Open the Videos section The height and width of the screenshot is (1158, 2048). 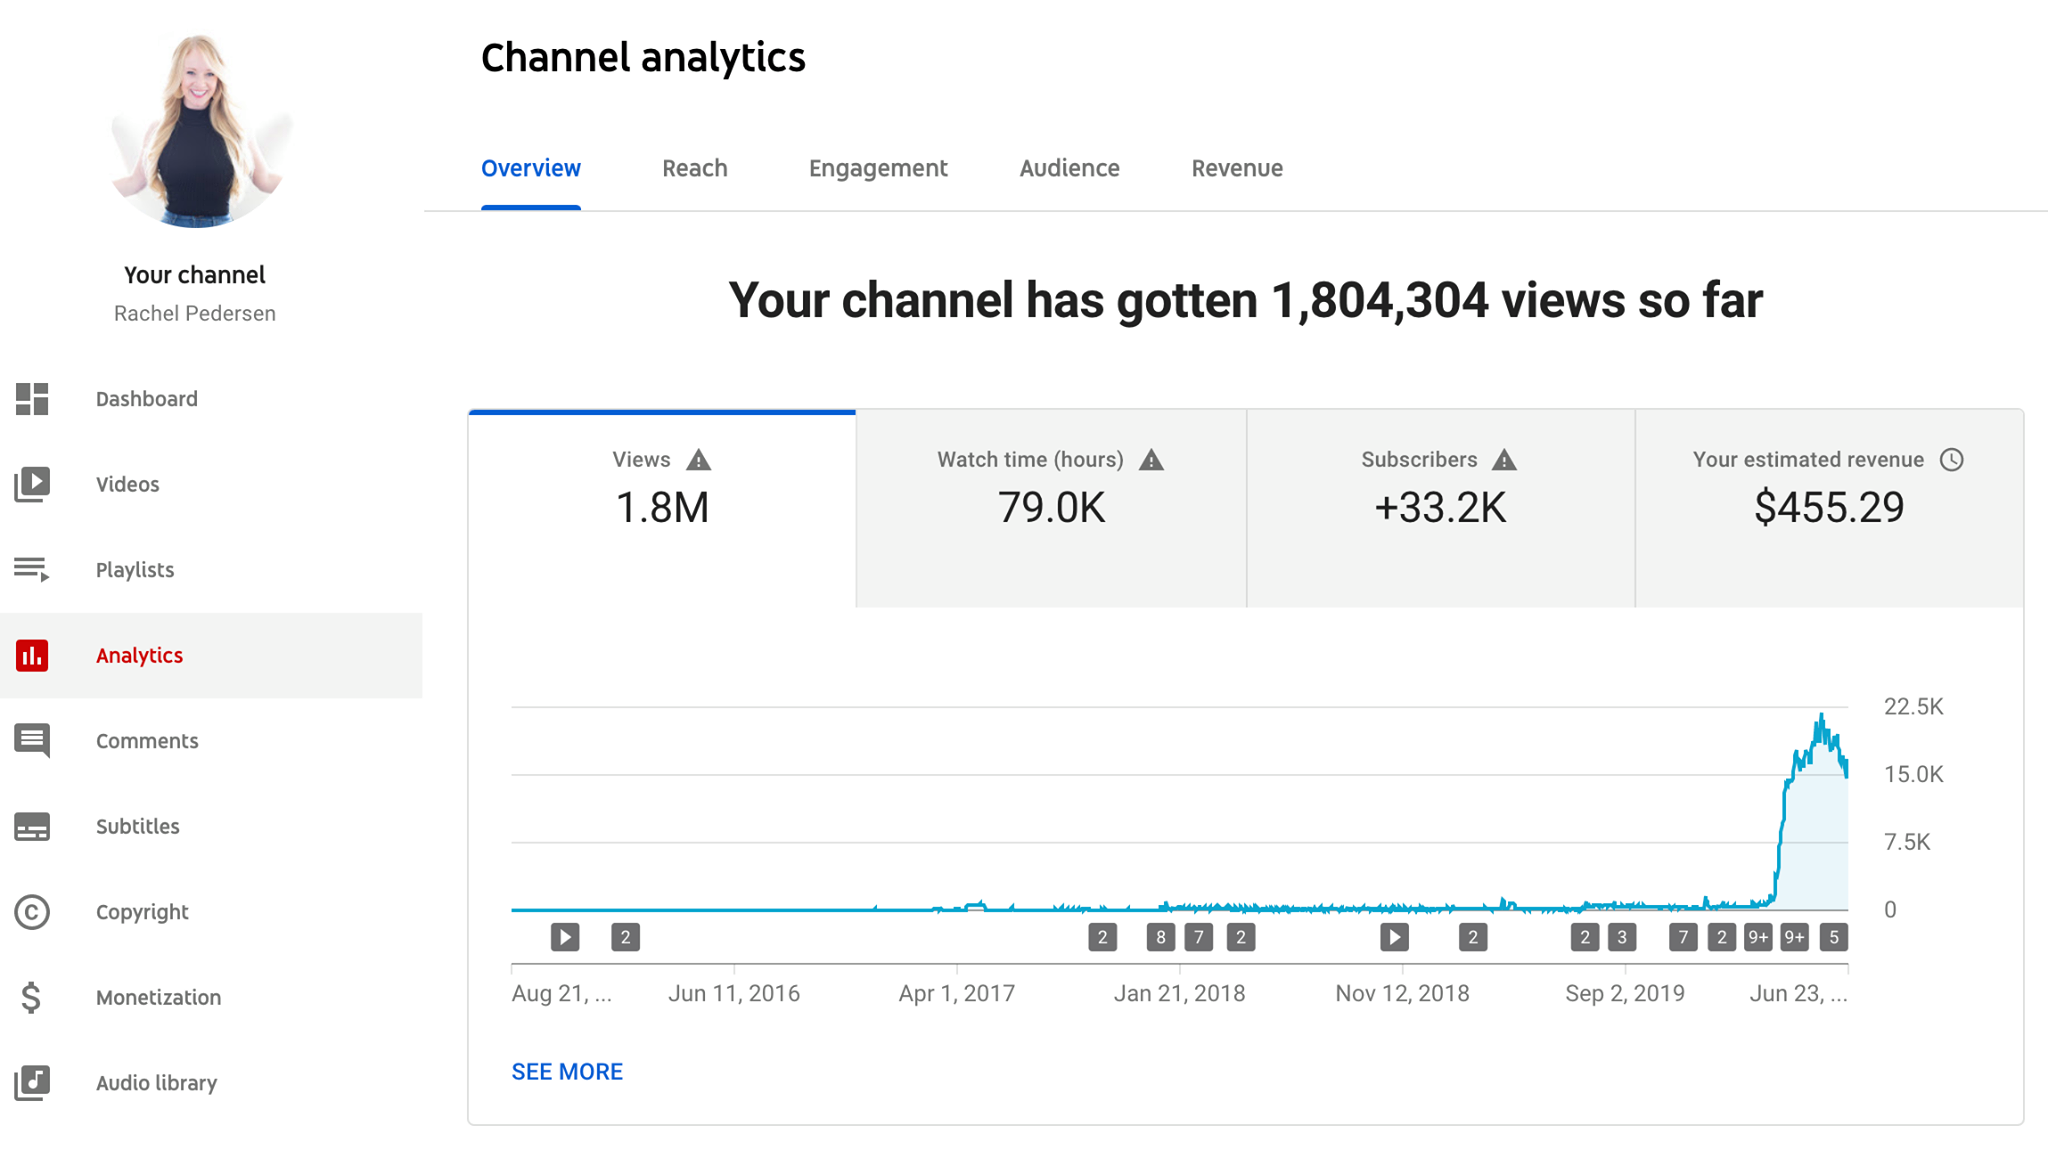tap(127, 484)
